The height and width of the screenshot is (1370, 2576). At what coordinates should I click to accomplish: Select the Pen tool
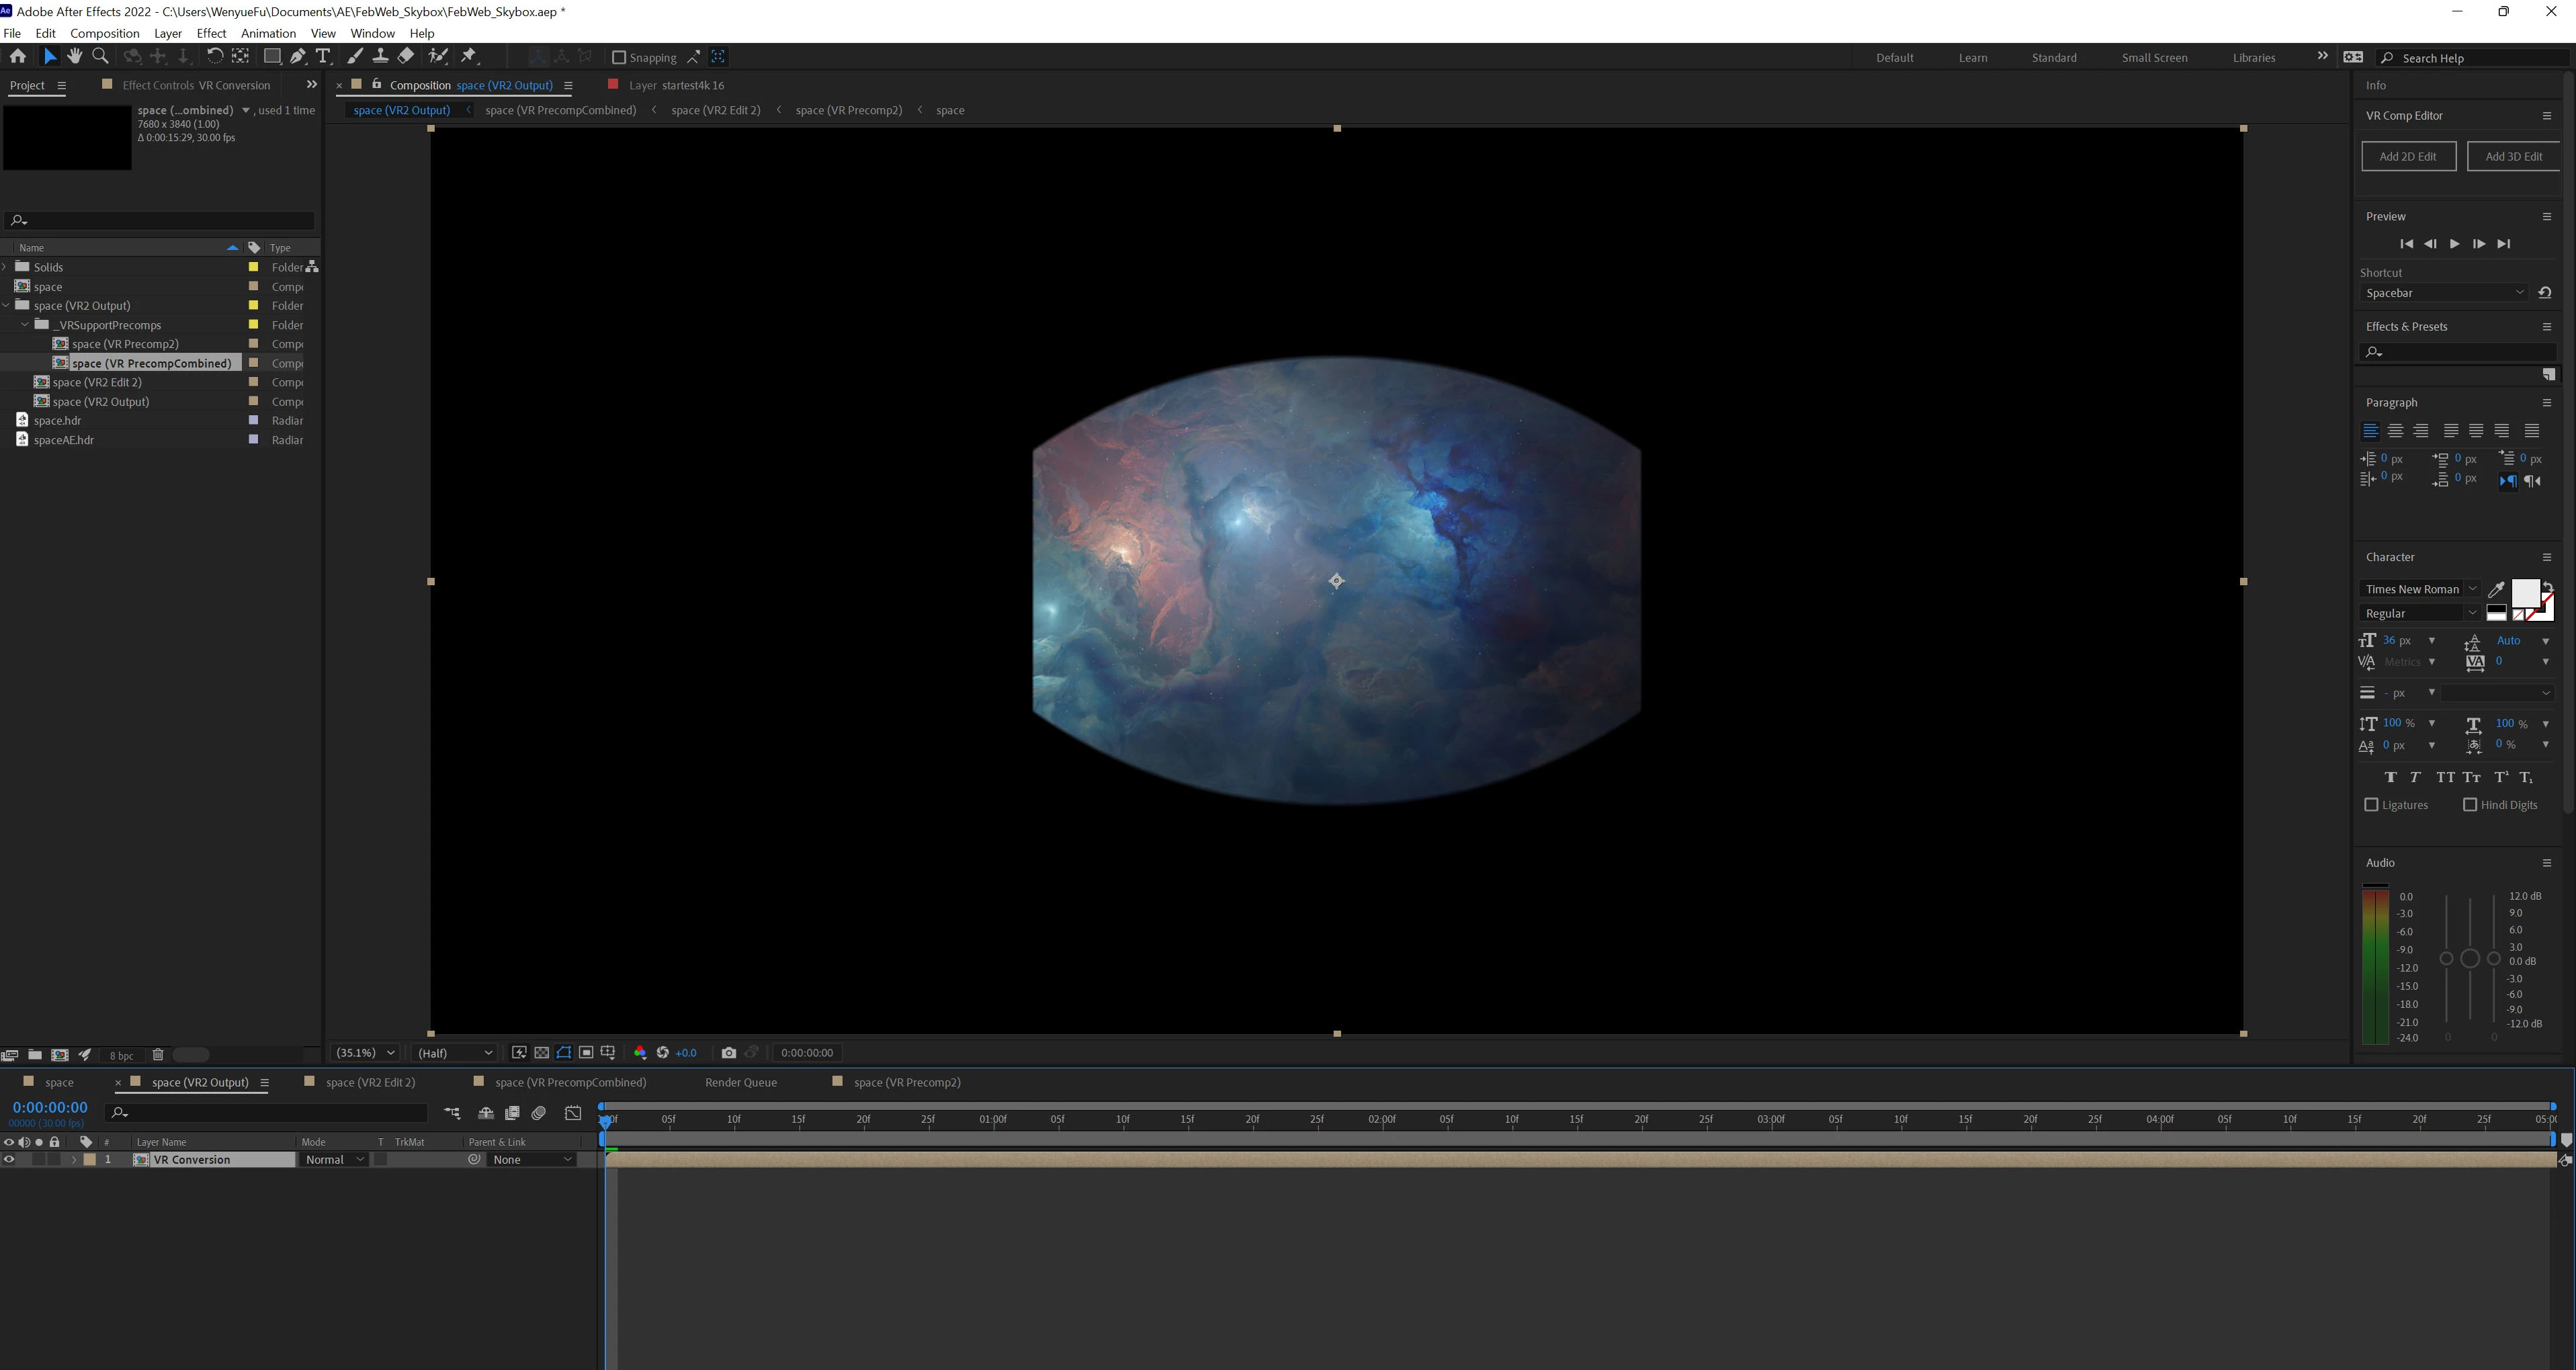click(x=298, y=57)
